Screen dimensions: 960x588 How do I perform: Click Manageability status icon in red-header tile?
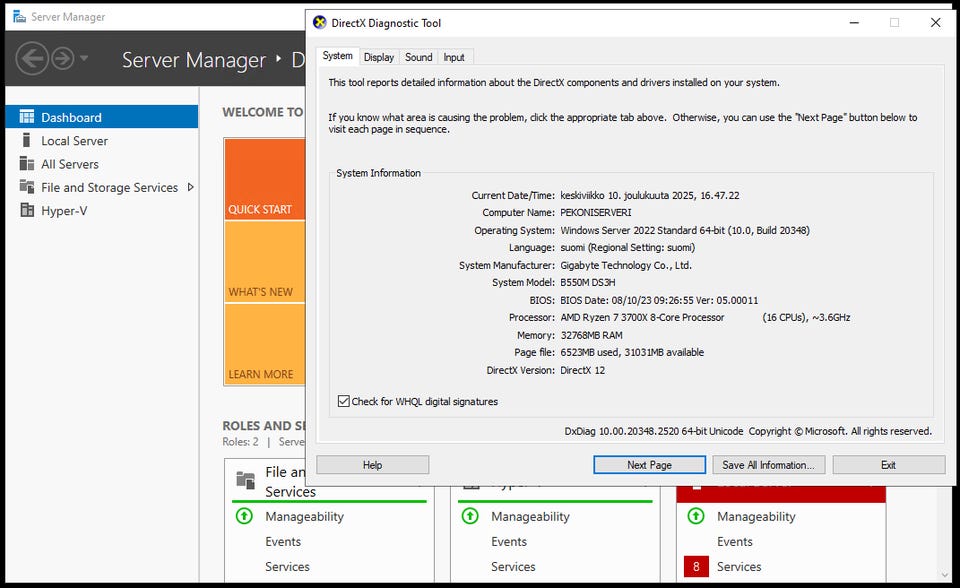[696, 516]
